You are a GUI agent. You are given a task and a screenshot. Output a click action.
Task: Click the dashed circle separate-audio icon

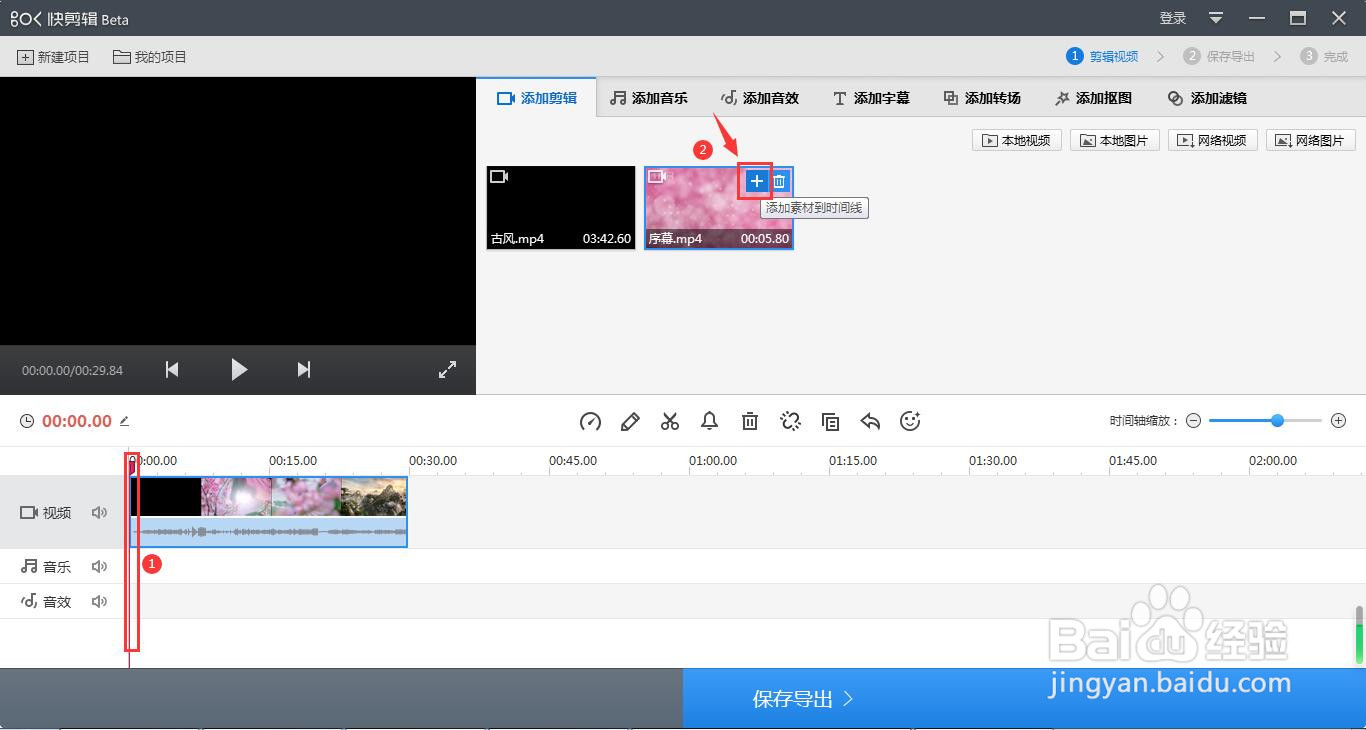pyautogui.click(x=790, y=422)
